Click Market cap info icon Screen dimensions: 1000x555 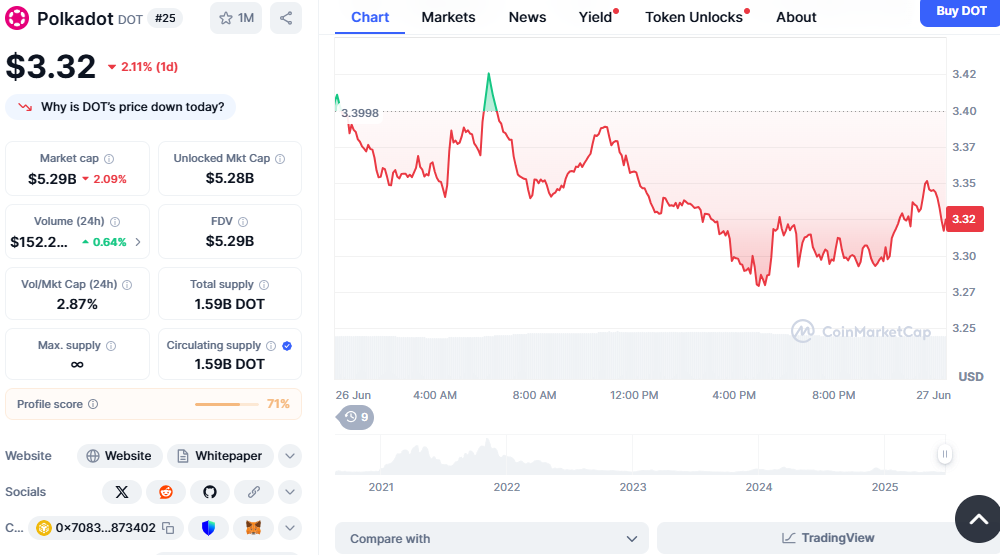click(x=109, y=159)
